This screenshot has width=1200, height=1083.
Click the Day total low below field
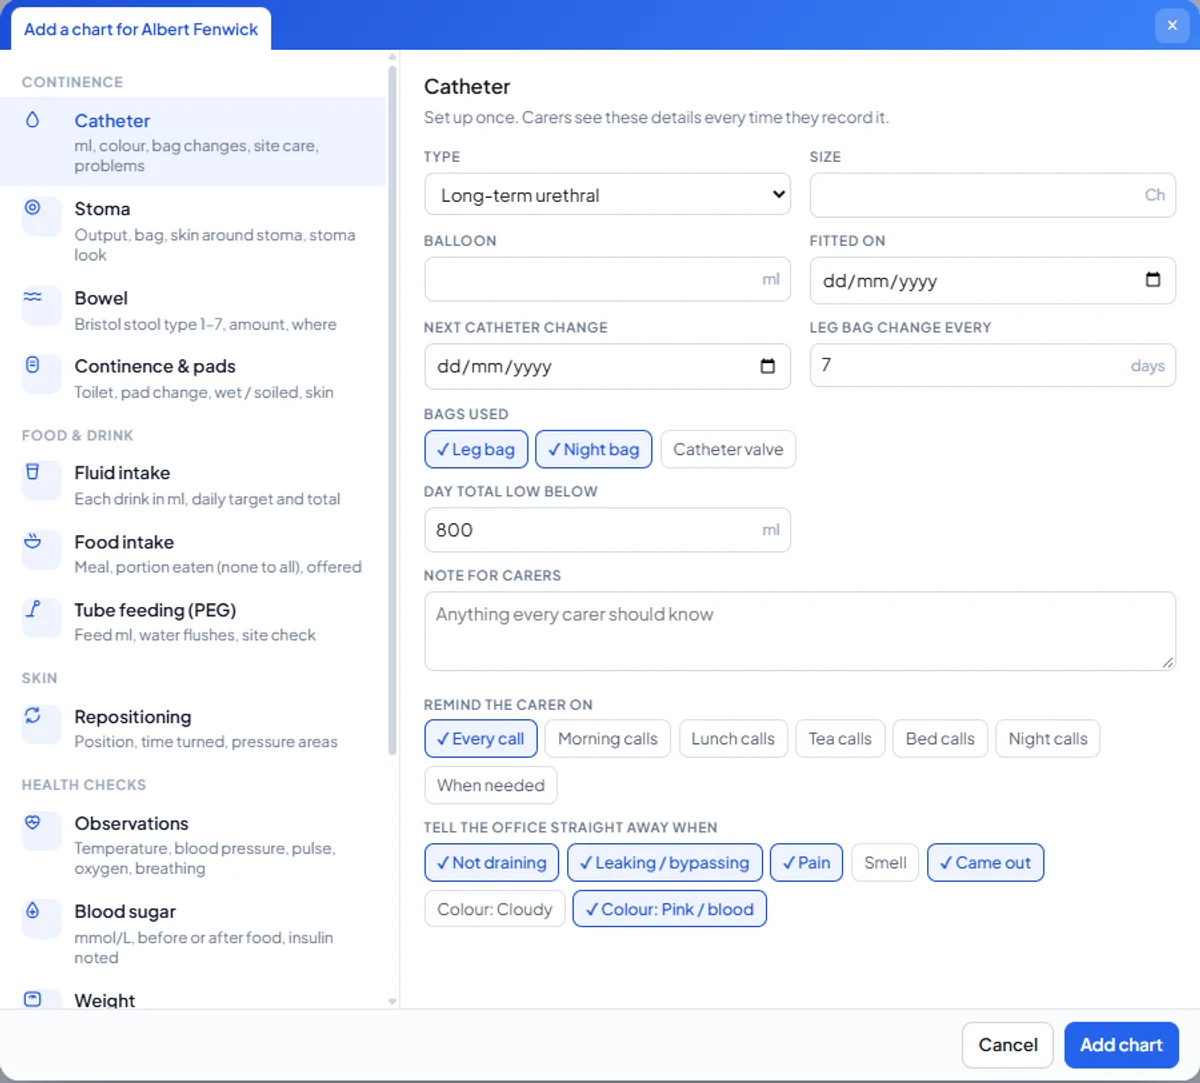coord(608,530)
